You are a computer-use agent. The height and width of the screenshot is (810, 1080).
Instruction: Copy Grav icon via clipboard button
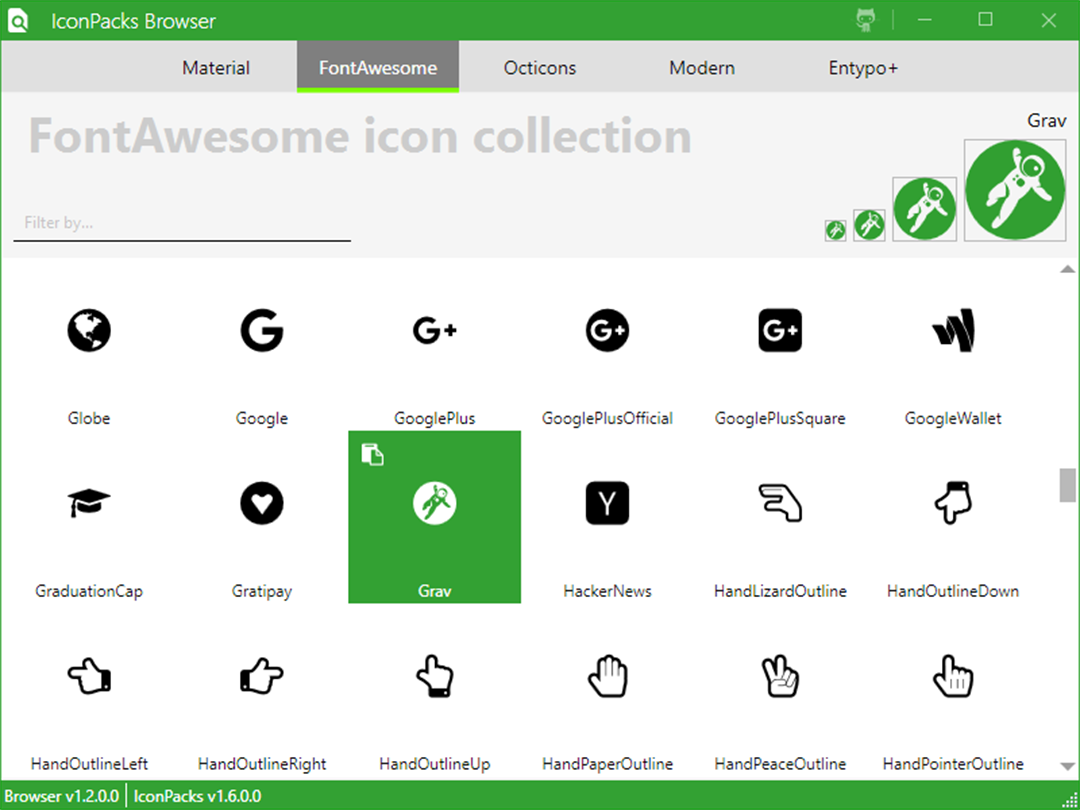pyautogui.click(x=373, y=455)
